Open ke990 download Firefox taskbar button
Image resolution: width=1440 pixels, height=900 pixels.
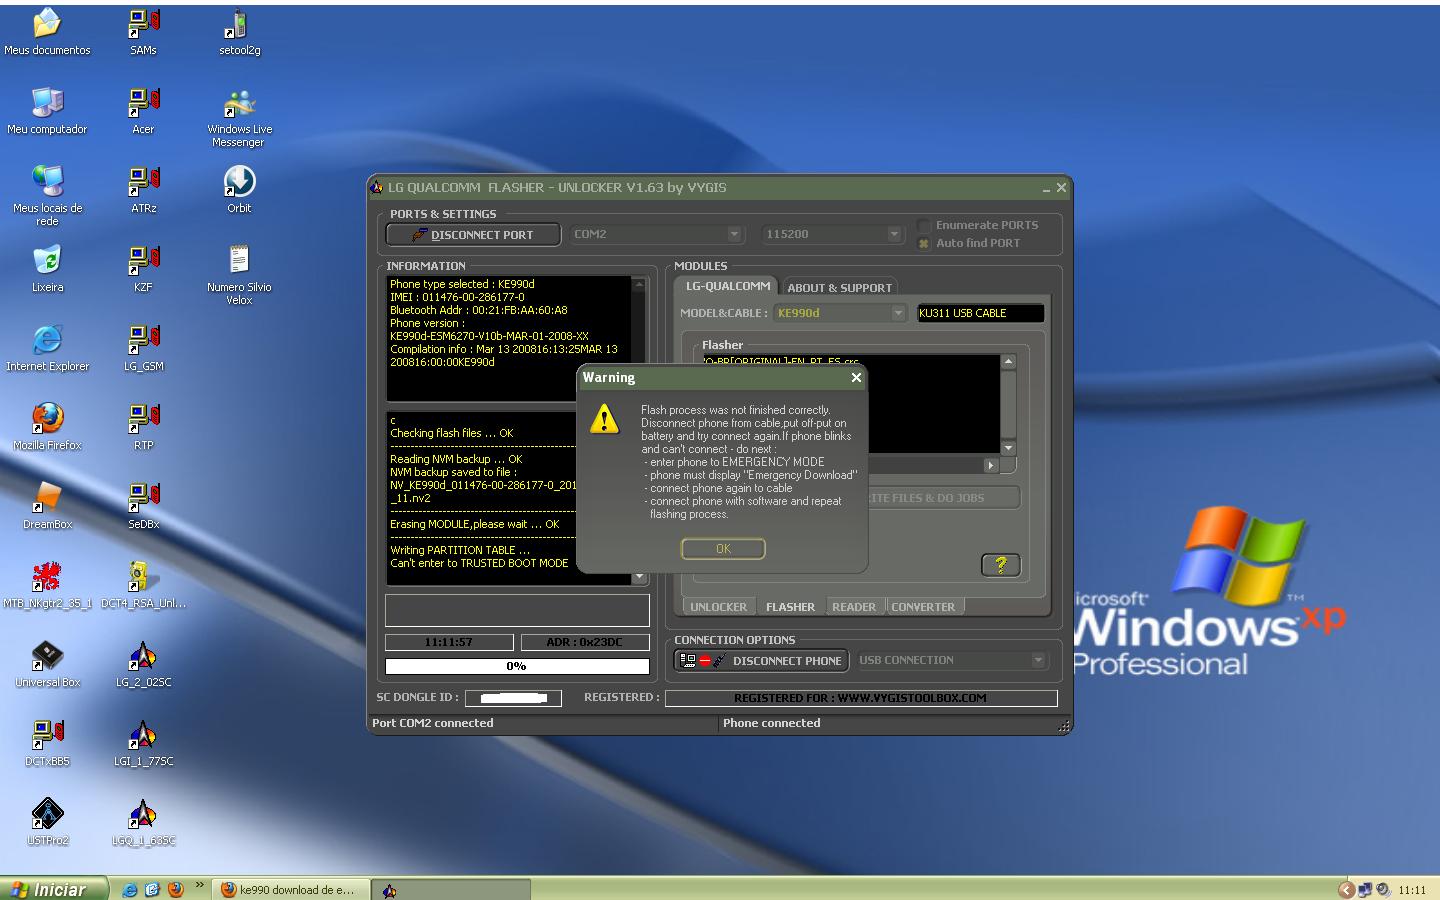click(x=290, y=890)
